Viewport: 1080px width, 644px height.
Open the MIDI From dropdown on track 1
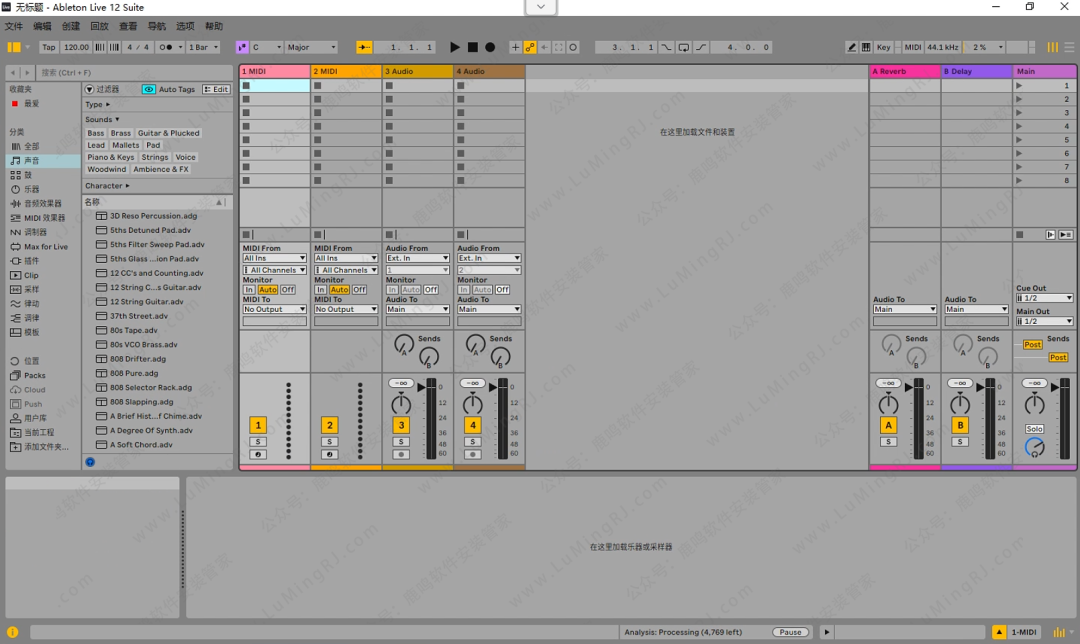coord(275,258)
